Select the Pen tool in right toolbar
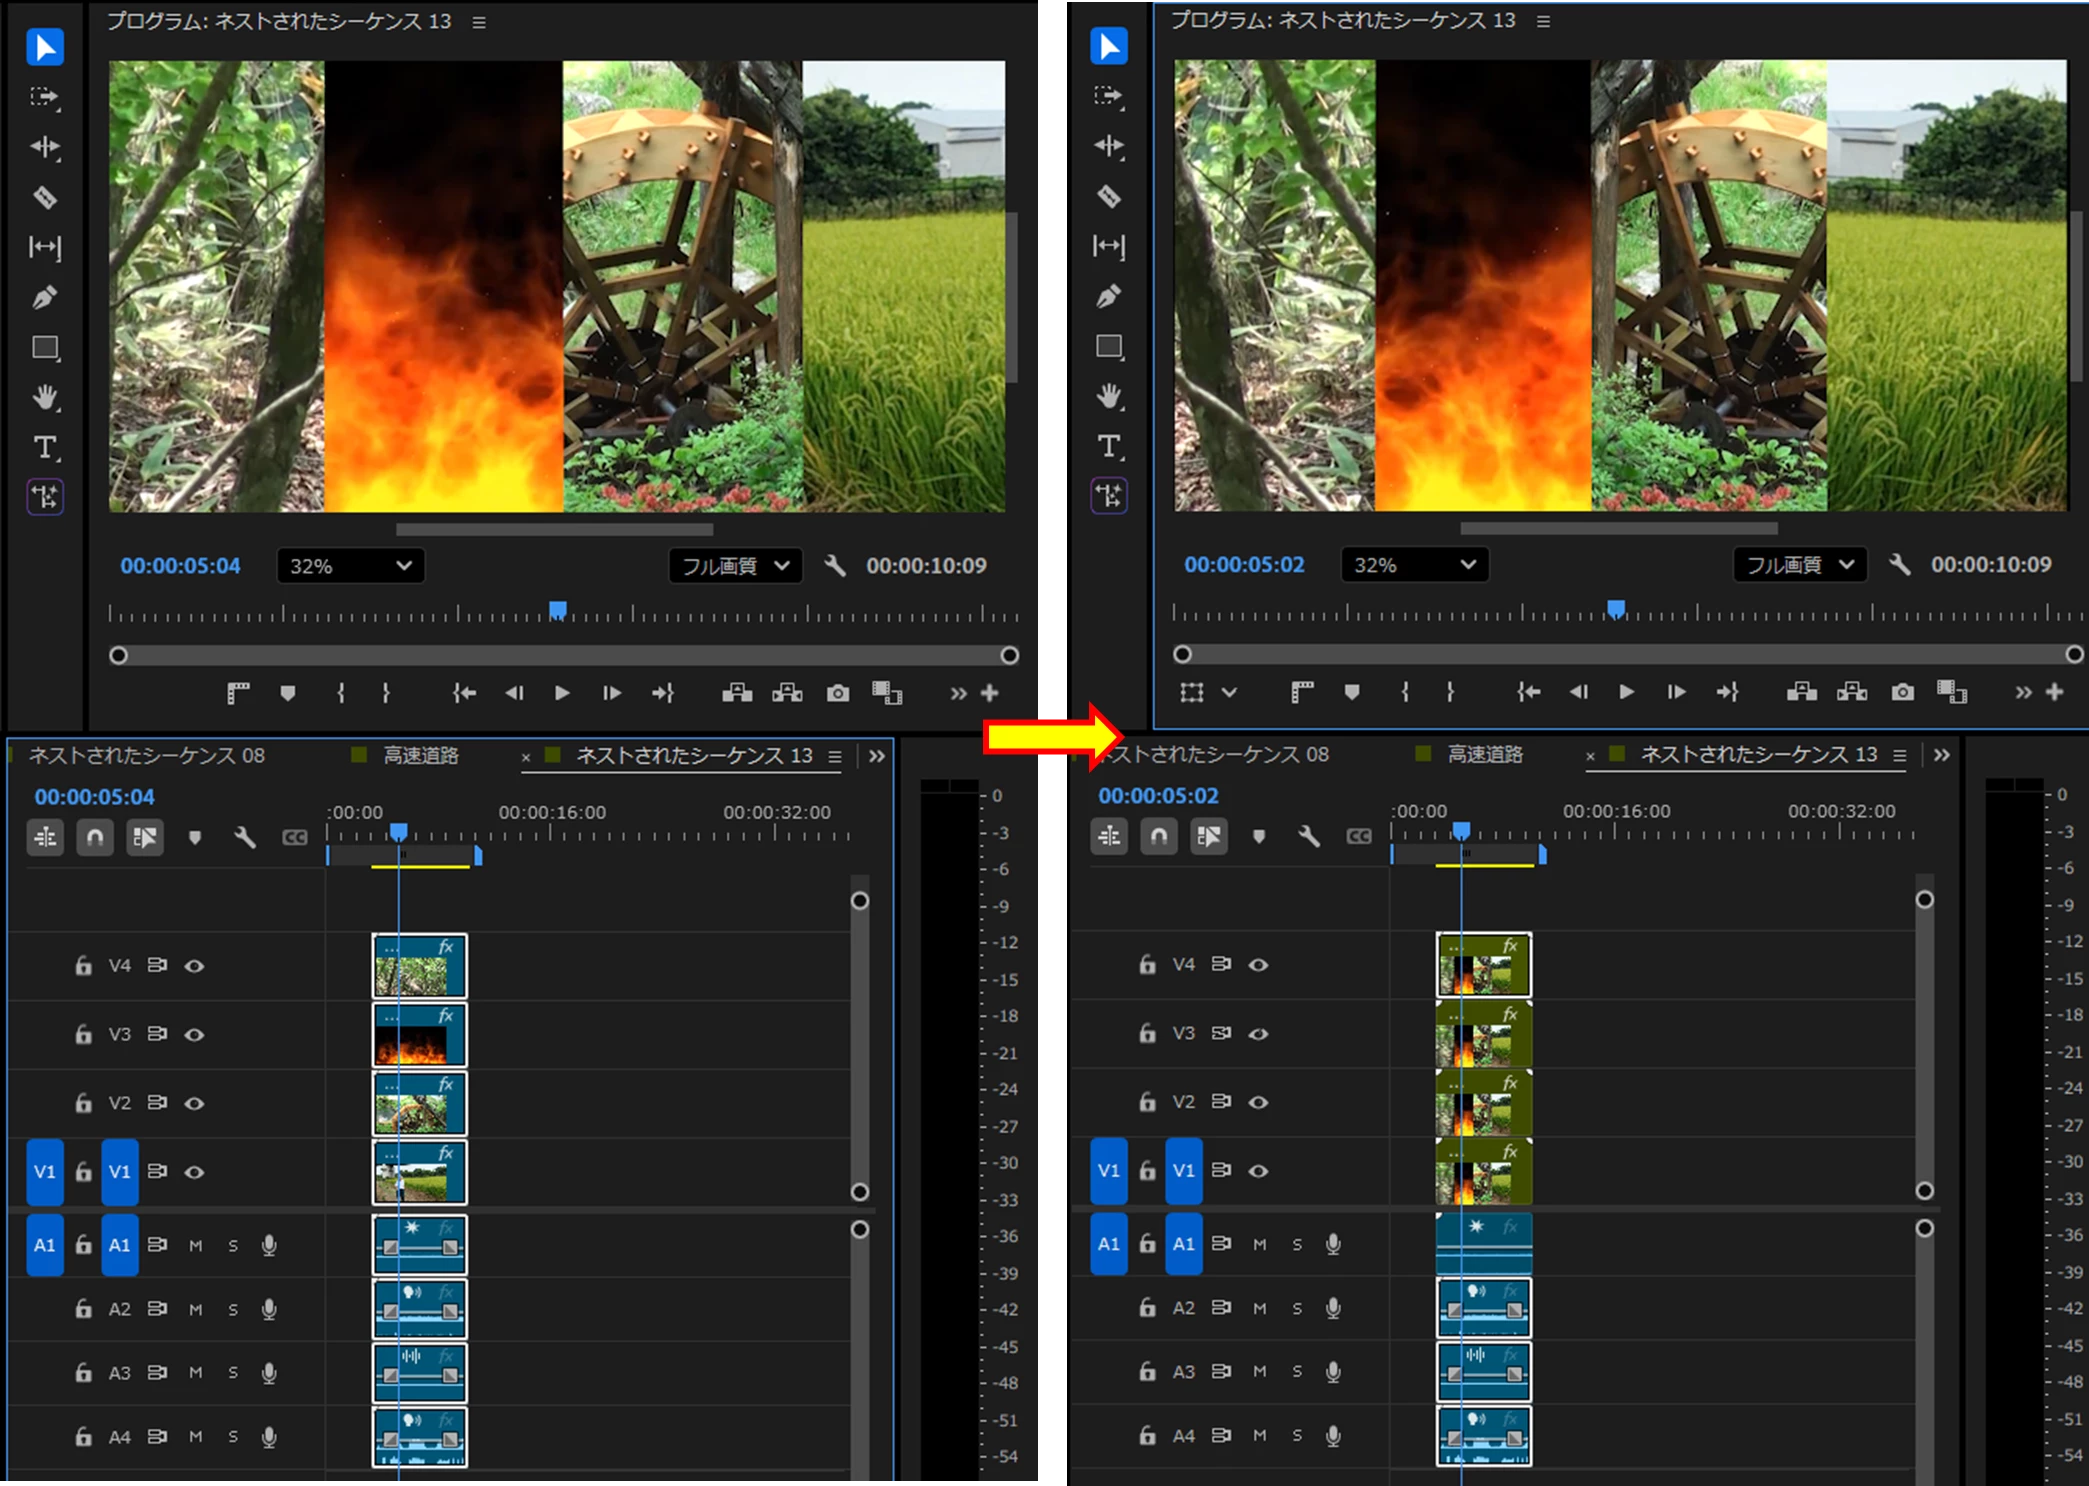The height and width of the screenshot is (1486, 2089). [1109, 296]
